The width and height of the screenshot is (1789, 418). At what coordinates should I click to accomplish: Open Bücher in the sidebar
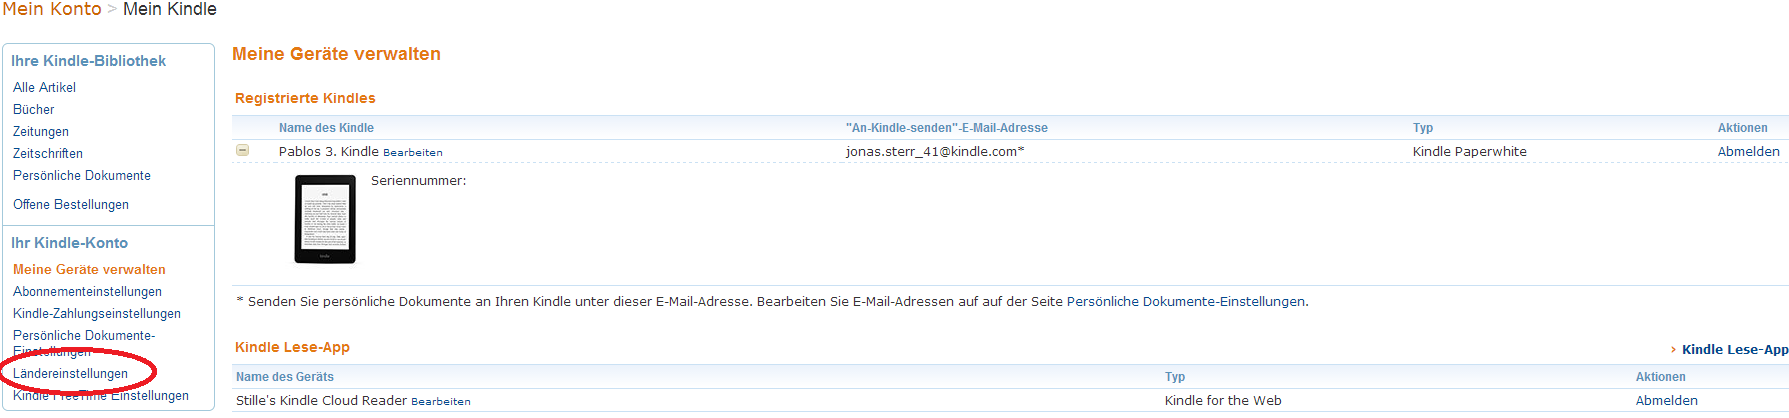pyautogui.click(x=34, y=110)
